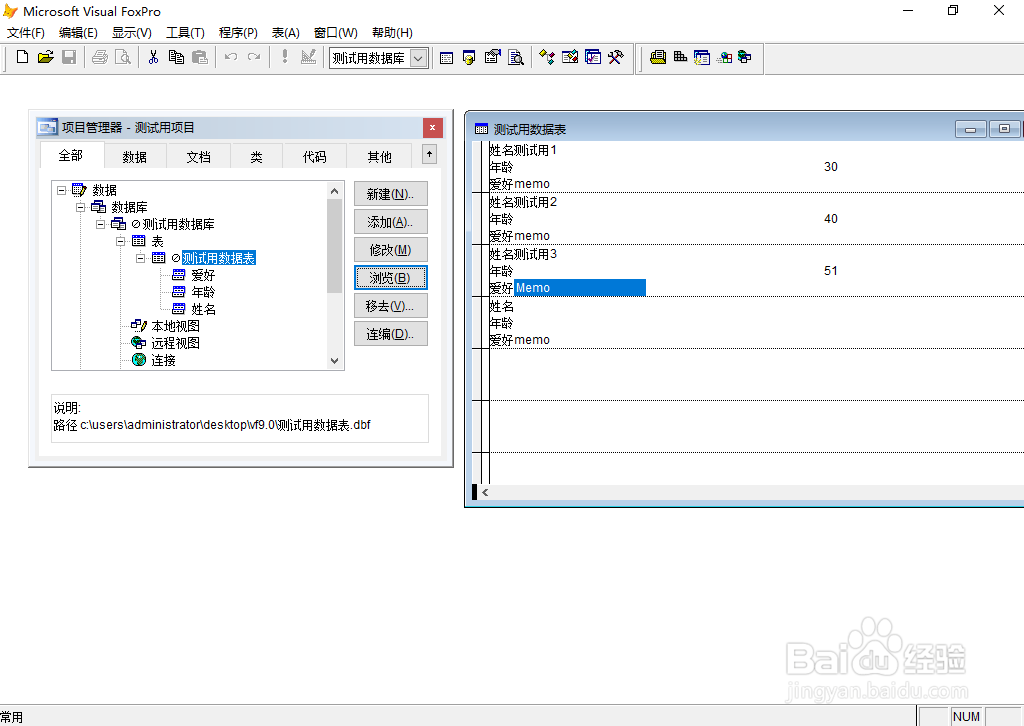Switch to the 代码 tab

pos(315,157)
